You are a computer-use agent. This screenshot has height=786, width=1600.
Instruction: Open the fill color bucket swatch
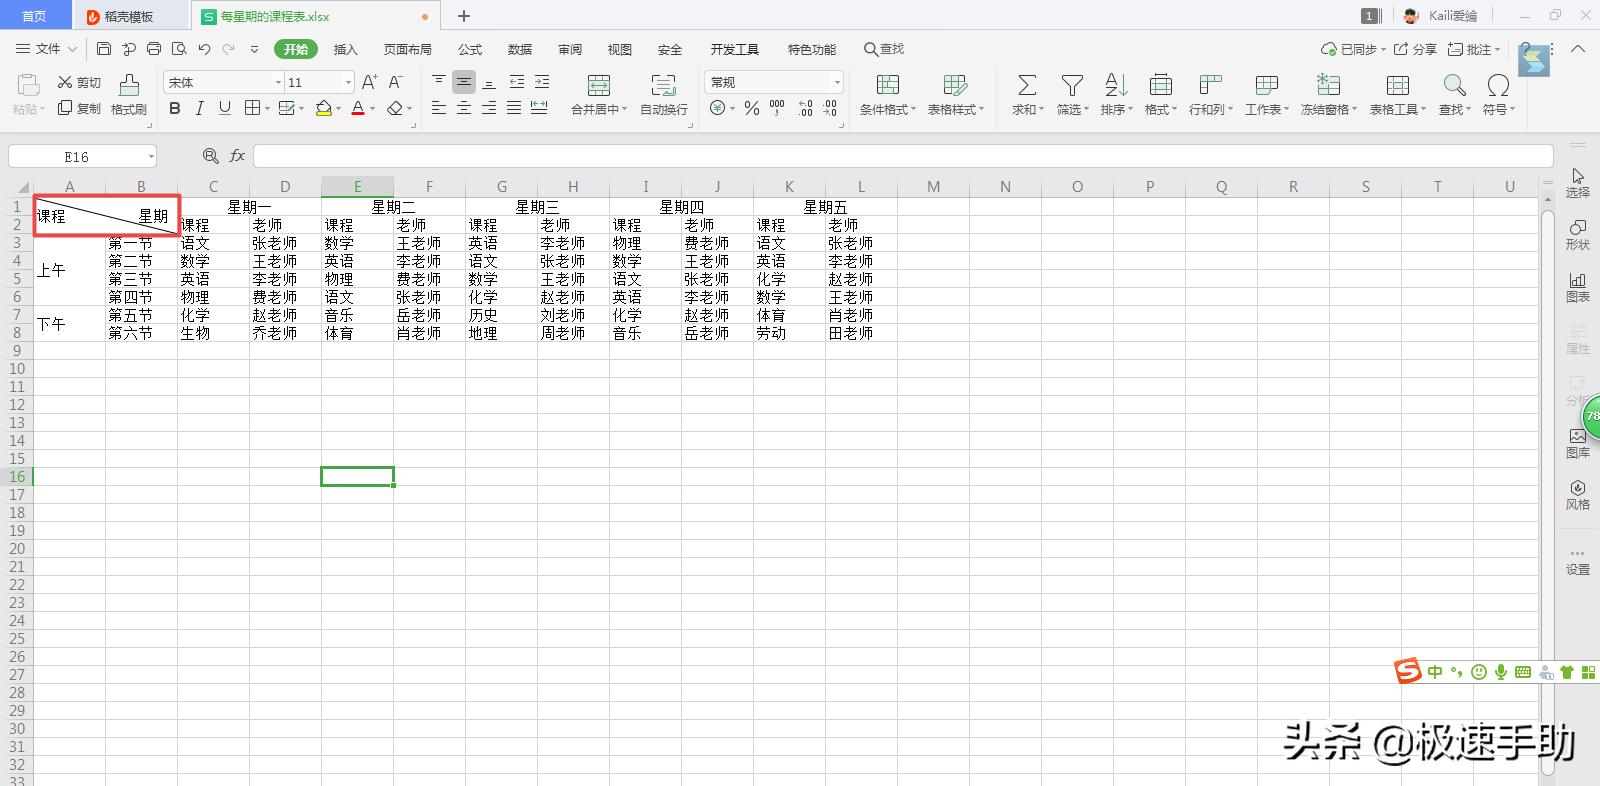pyautogui.click(x=323, y=108)
